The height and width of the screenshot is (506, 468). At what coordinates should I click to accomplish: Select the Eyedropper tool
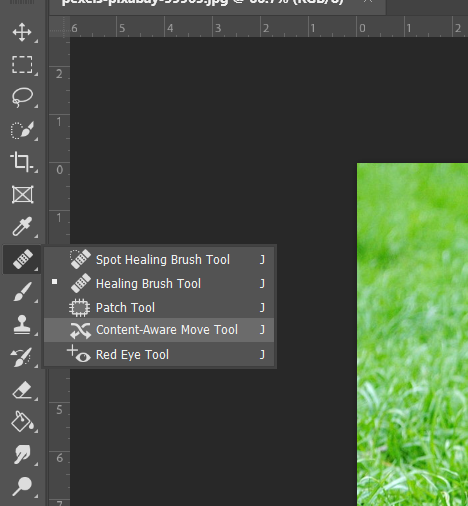coord(22,227)
